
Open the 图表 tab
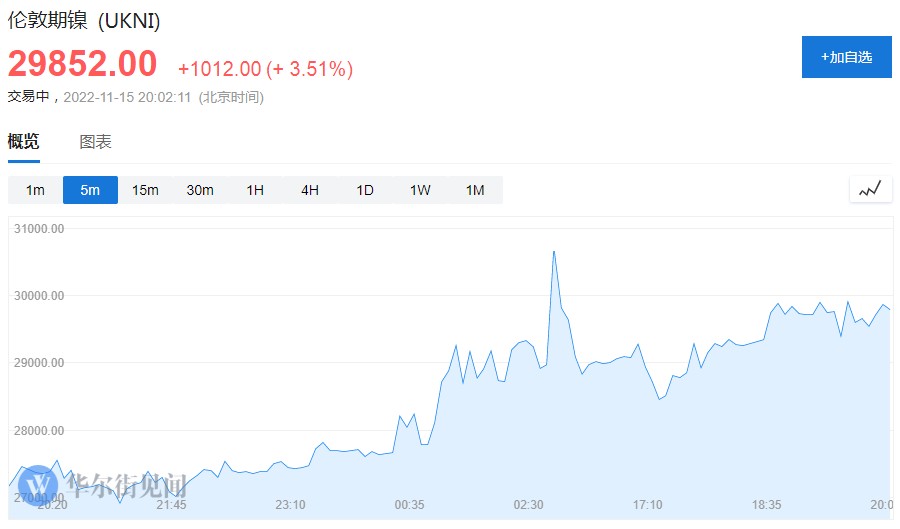click(x=96, y=142)
